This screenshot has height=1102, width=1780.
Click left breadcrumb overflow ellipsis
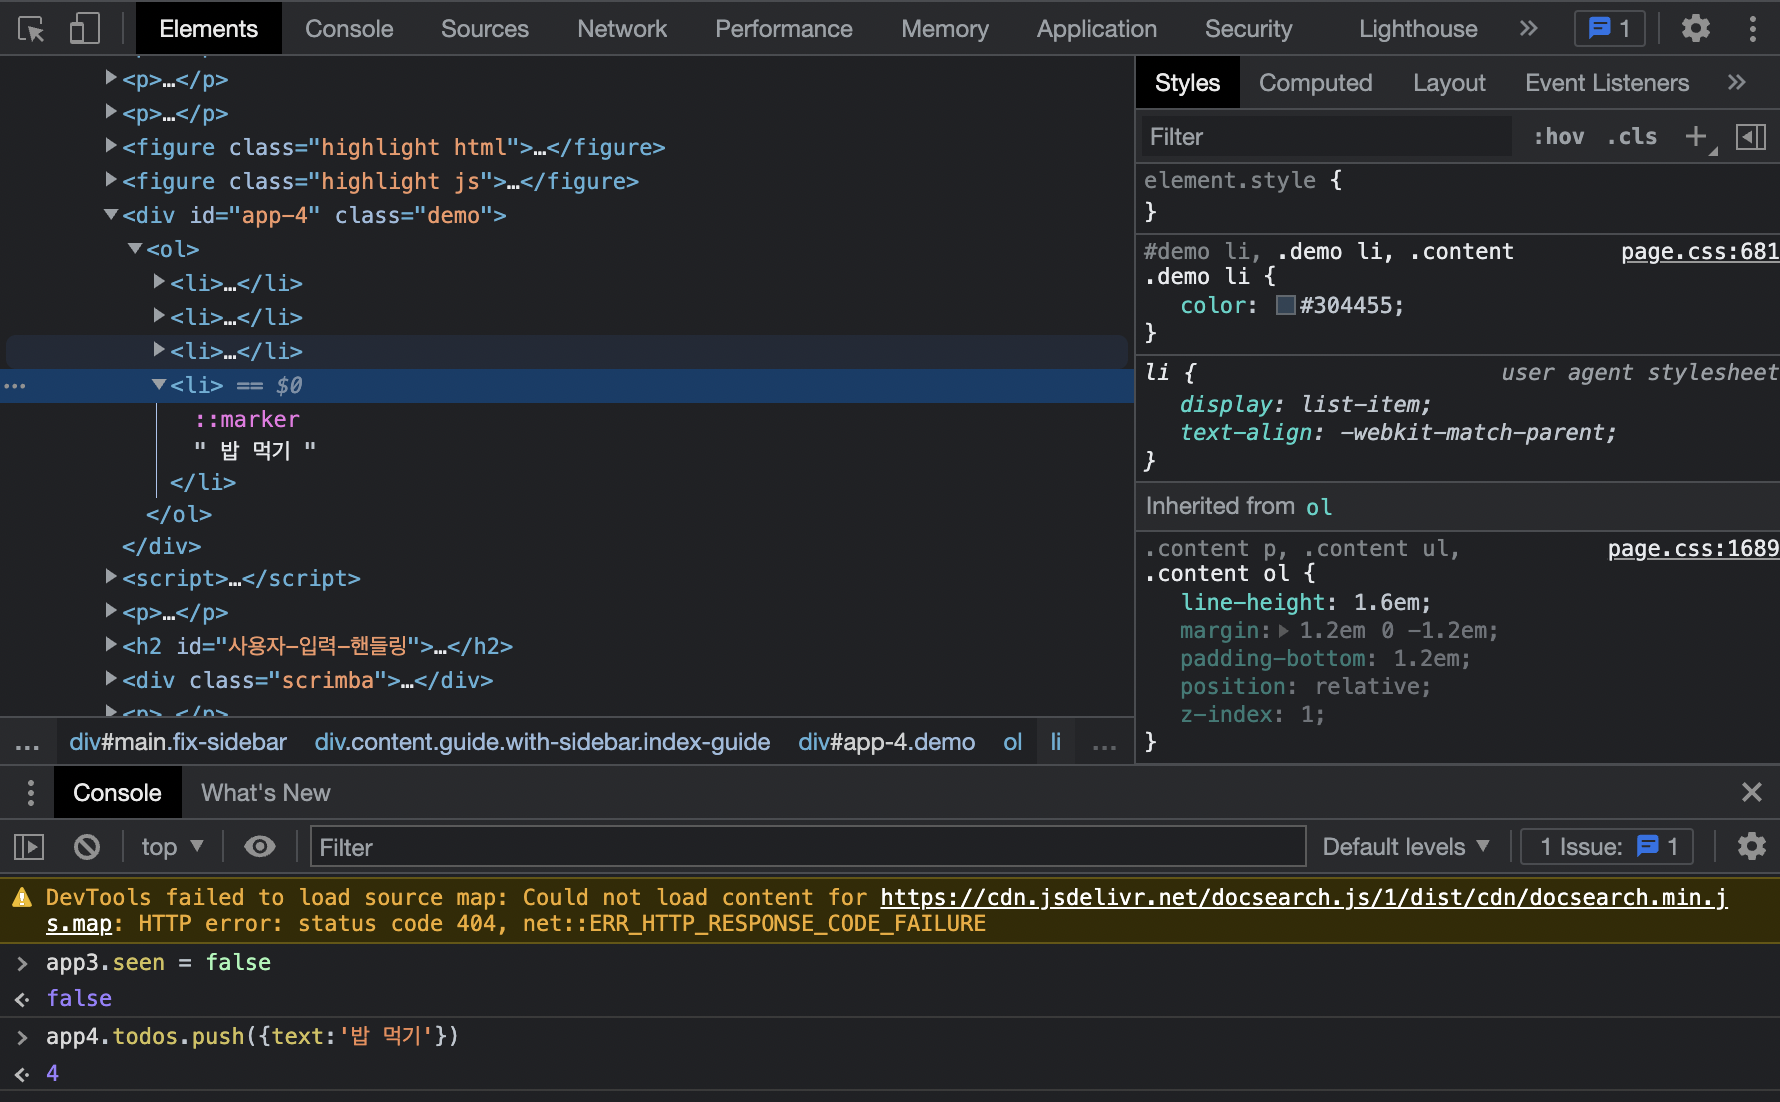pyautogui.click(x=28, y=742)
